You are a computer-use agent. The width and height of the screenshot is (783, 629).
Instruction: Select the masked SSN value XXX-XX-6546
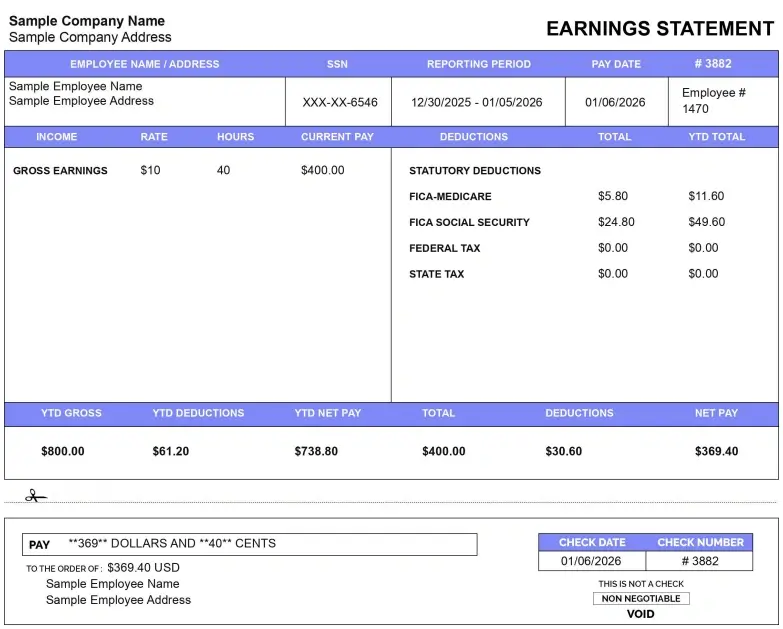click(340, 102)
